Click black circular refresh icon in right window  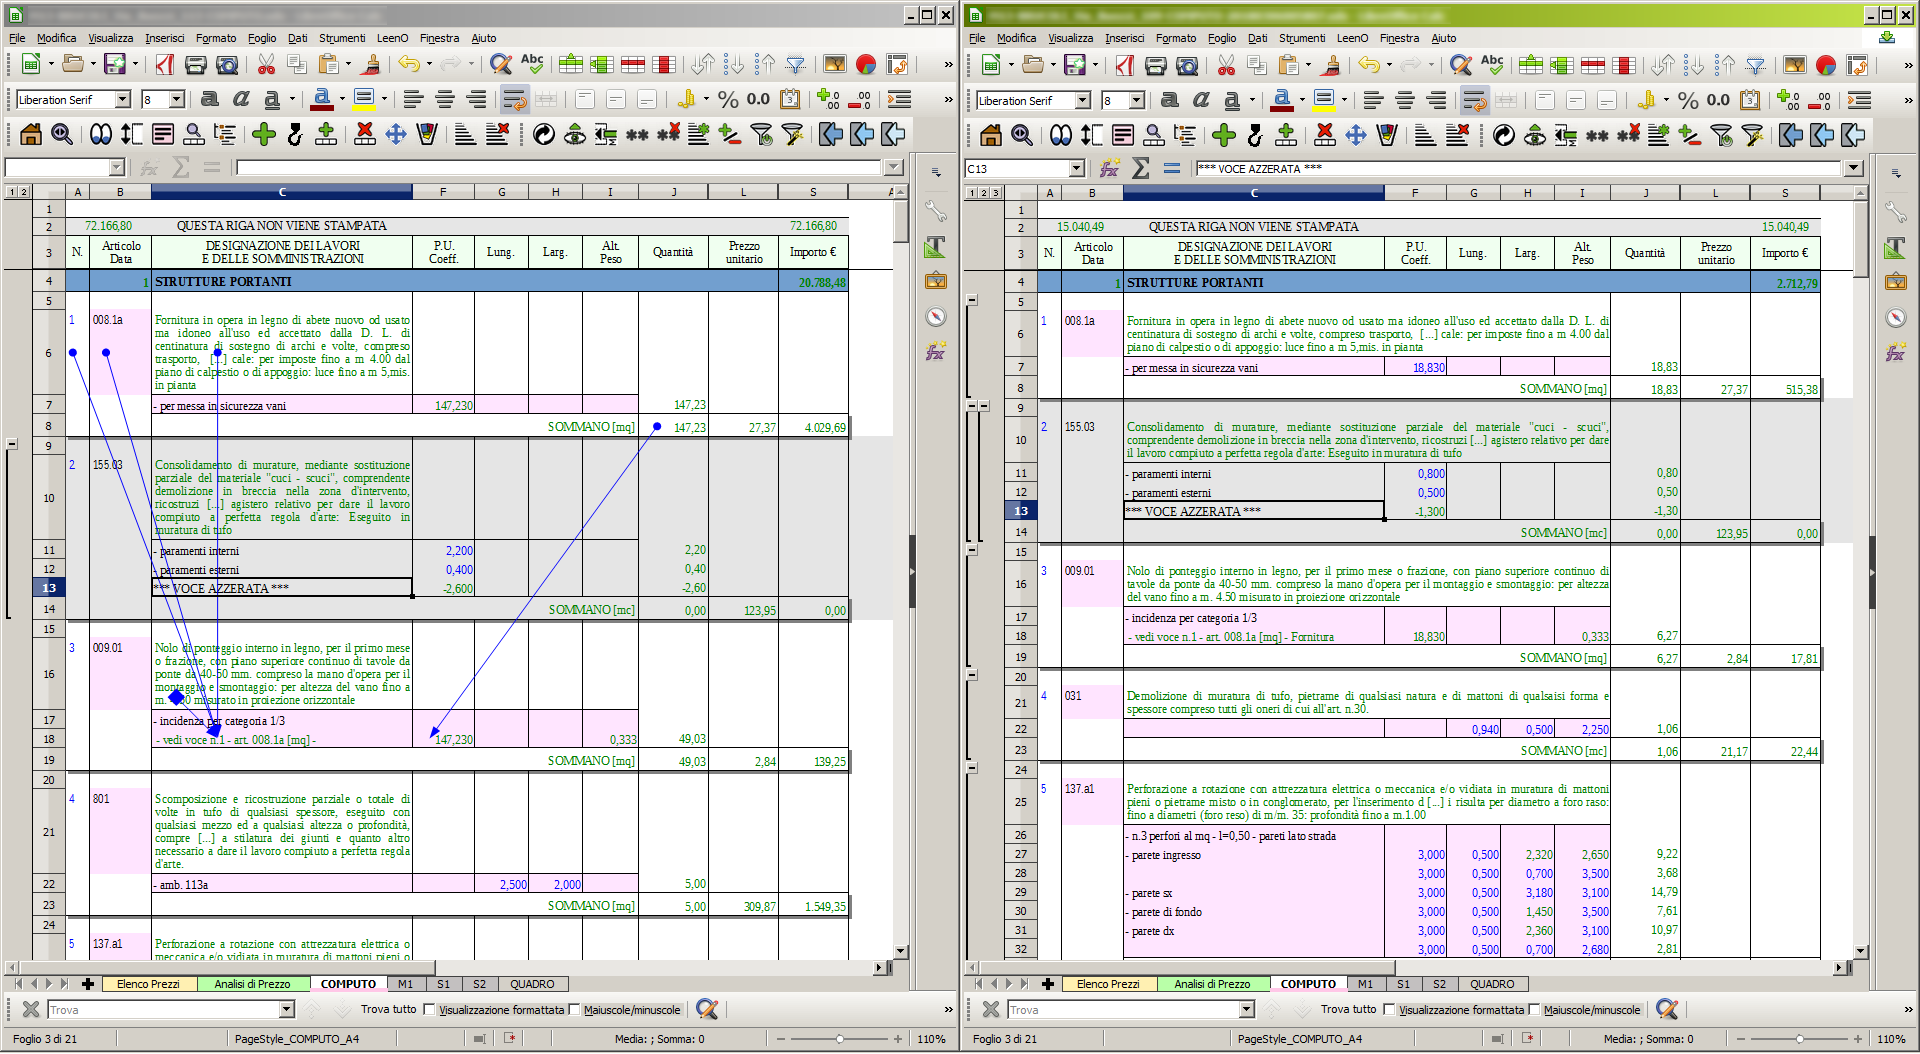pyautogui.click(x=1504, y=135)
